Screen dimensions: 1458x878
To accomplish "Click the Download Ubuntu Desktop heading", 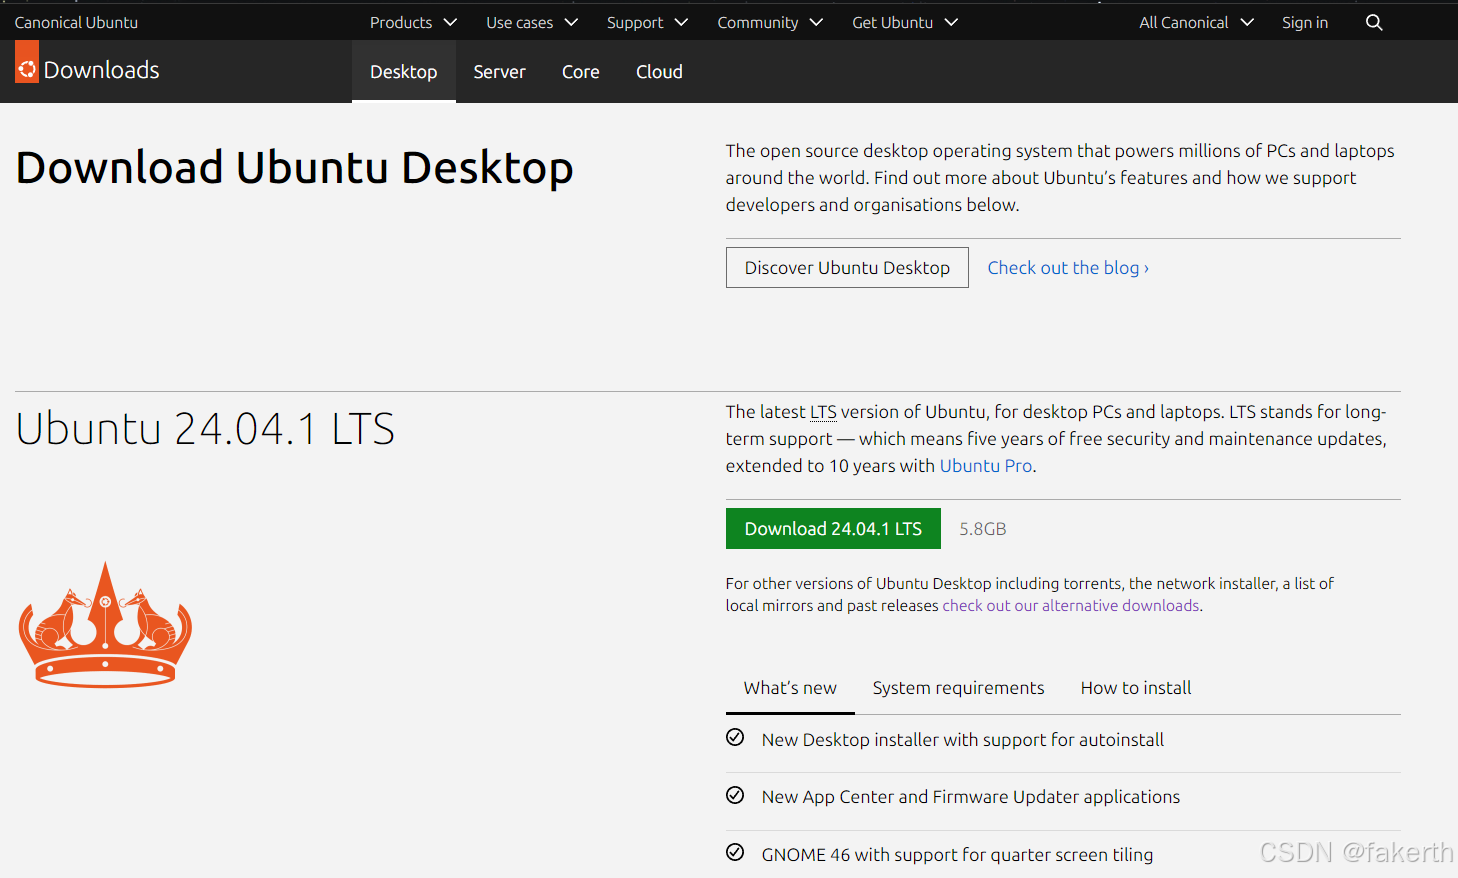I will (295, 167).
